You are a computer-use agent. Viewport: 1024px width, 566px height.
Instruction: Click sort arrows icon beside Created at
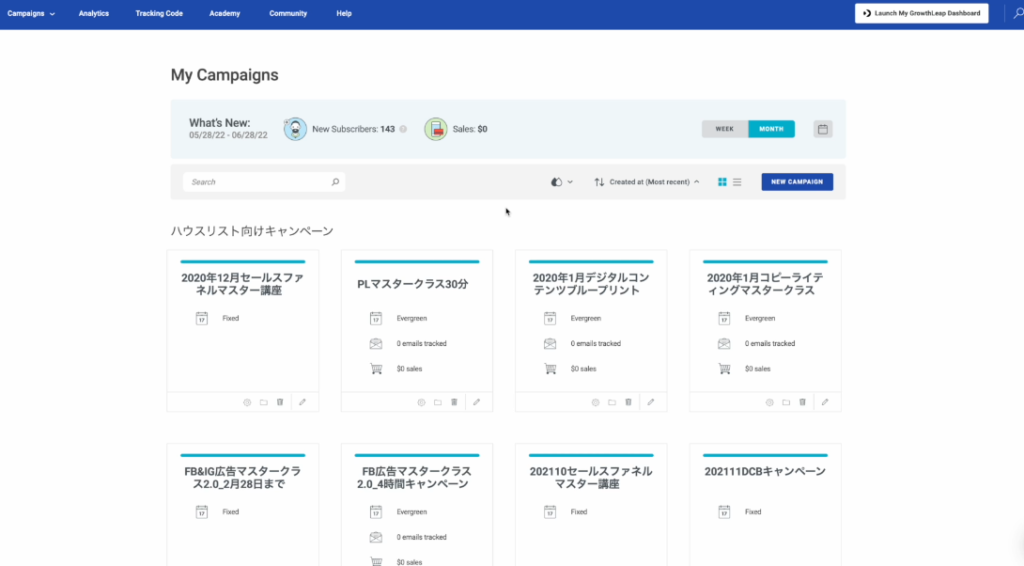tap(599, 182)
